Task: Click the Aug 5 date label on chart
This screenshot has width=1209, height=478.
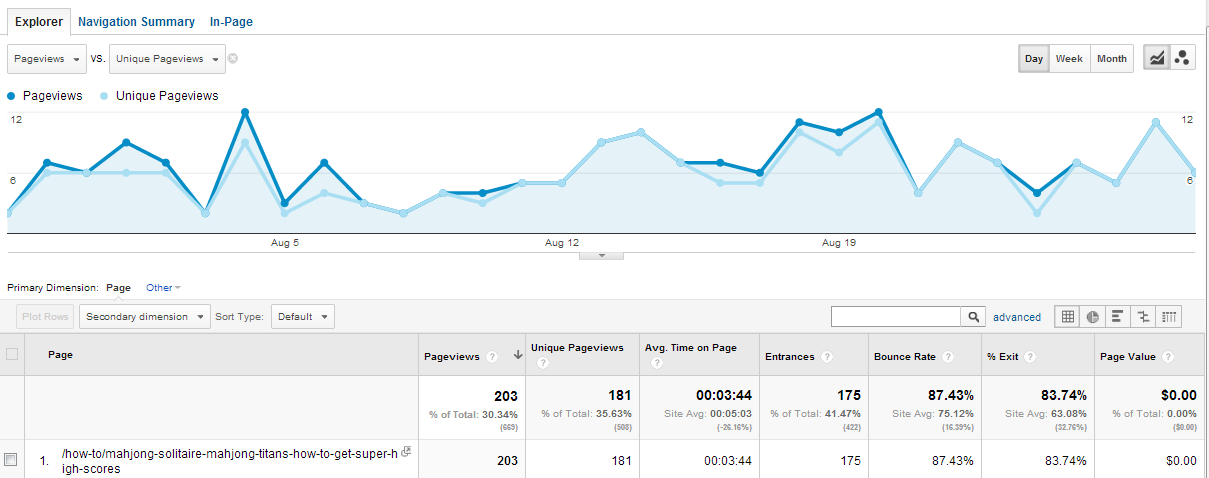Action: point(285,243)
